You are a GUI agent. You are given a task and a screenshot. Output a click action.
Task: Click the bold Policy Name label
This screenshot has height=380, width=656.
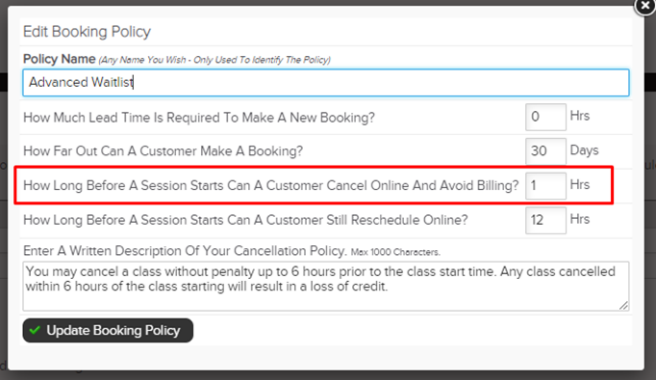(x=59, y=59)
